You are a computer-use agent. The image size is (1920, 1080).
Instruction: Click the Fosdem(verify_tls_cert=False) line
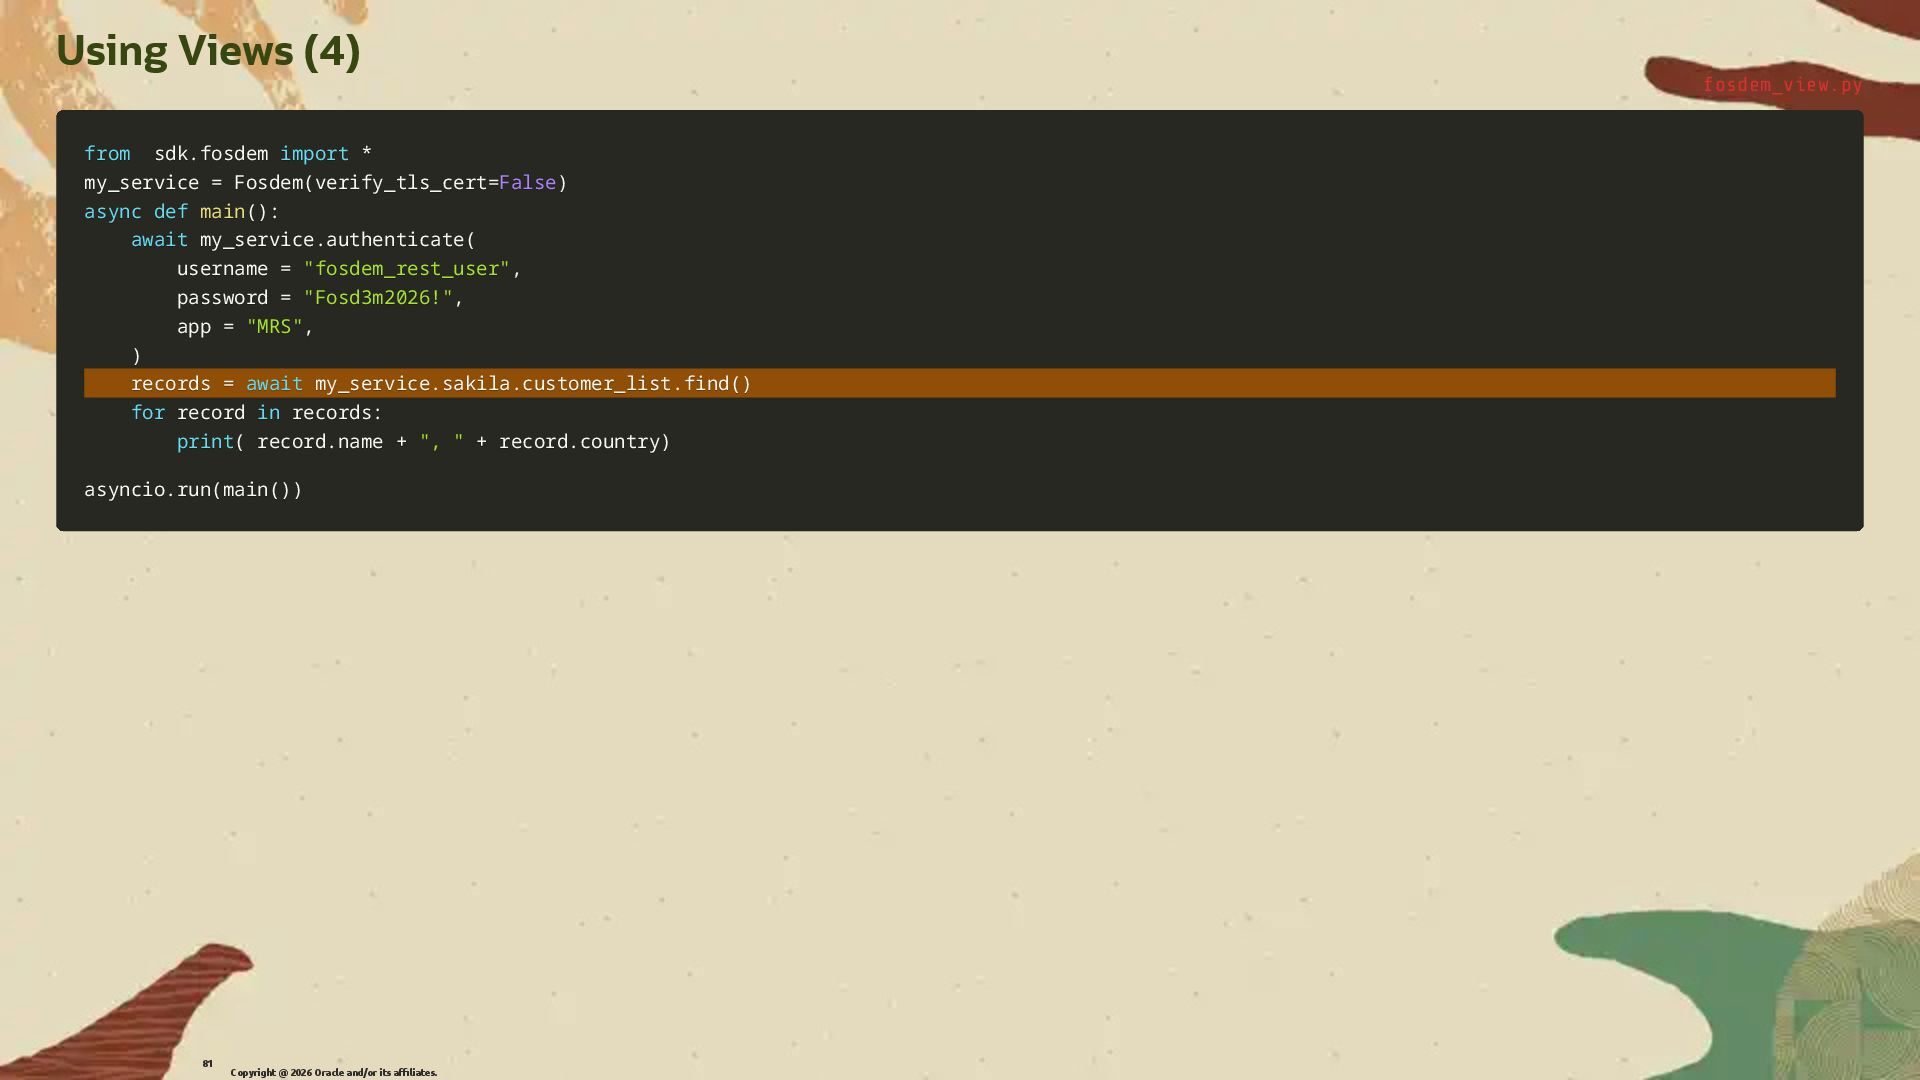click(x=325, y=183)
